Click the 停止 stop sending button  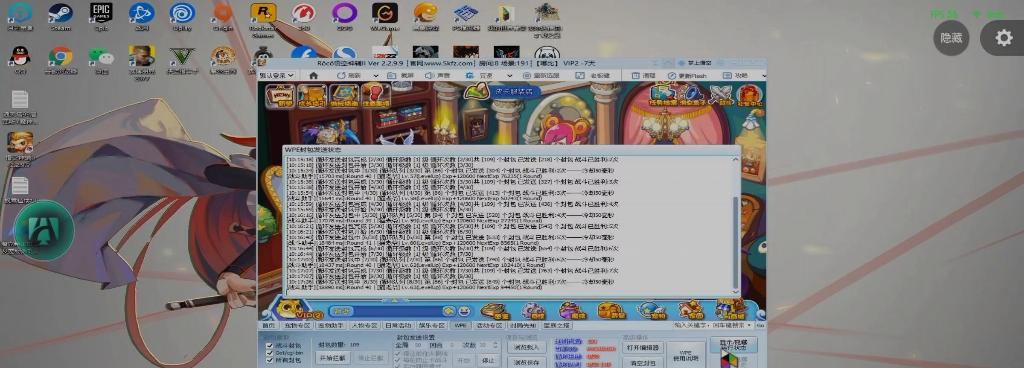pos(487,360)
